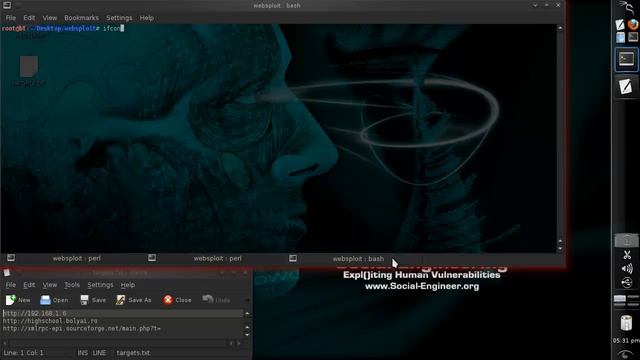
Task: Switch to the KWrite task in panel
Action: [627, 87]
